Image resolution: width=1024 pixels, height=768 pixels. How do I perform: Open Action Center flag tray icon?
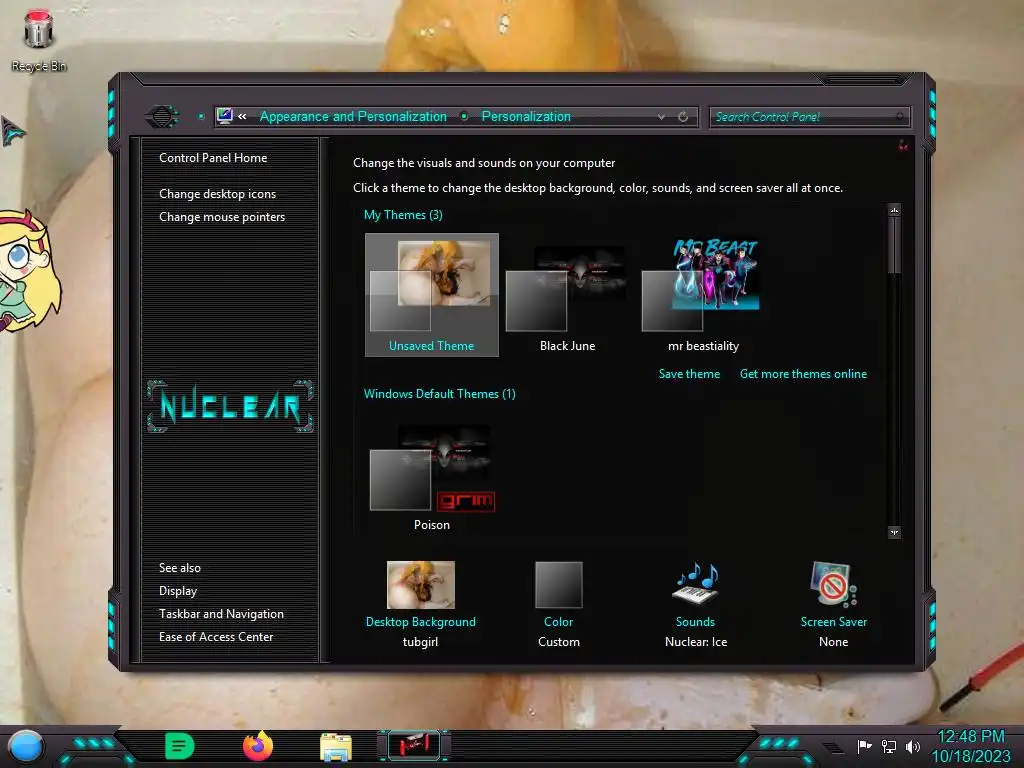[864, 746]
